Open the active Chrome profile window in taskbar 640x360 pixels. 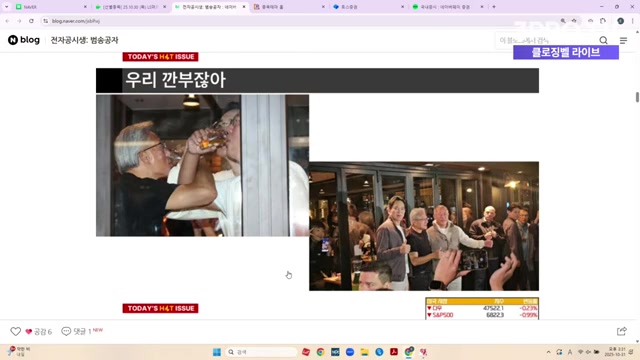[x=409, y=351]
